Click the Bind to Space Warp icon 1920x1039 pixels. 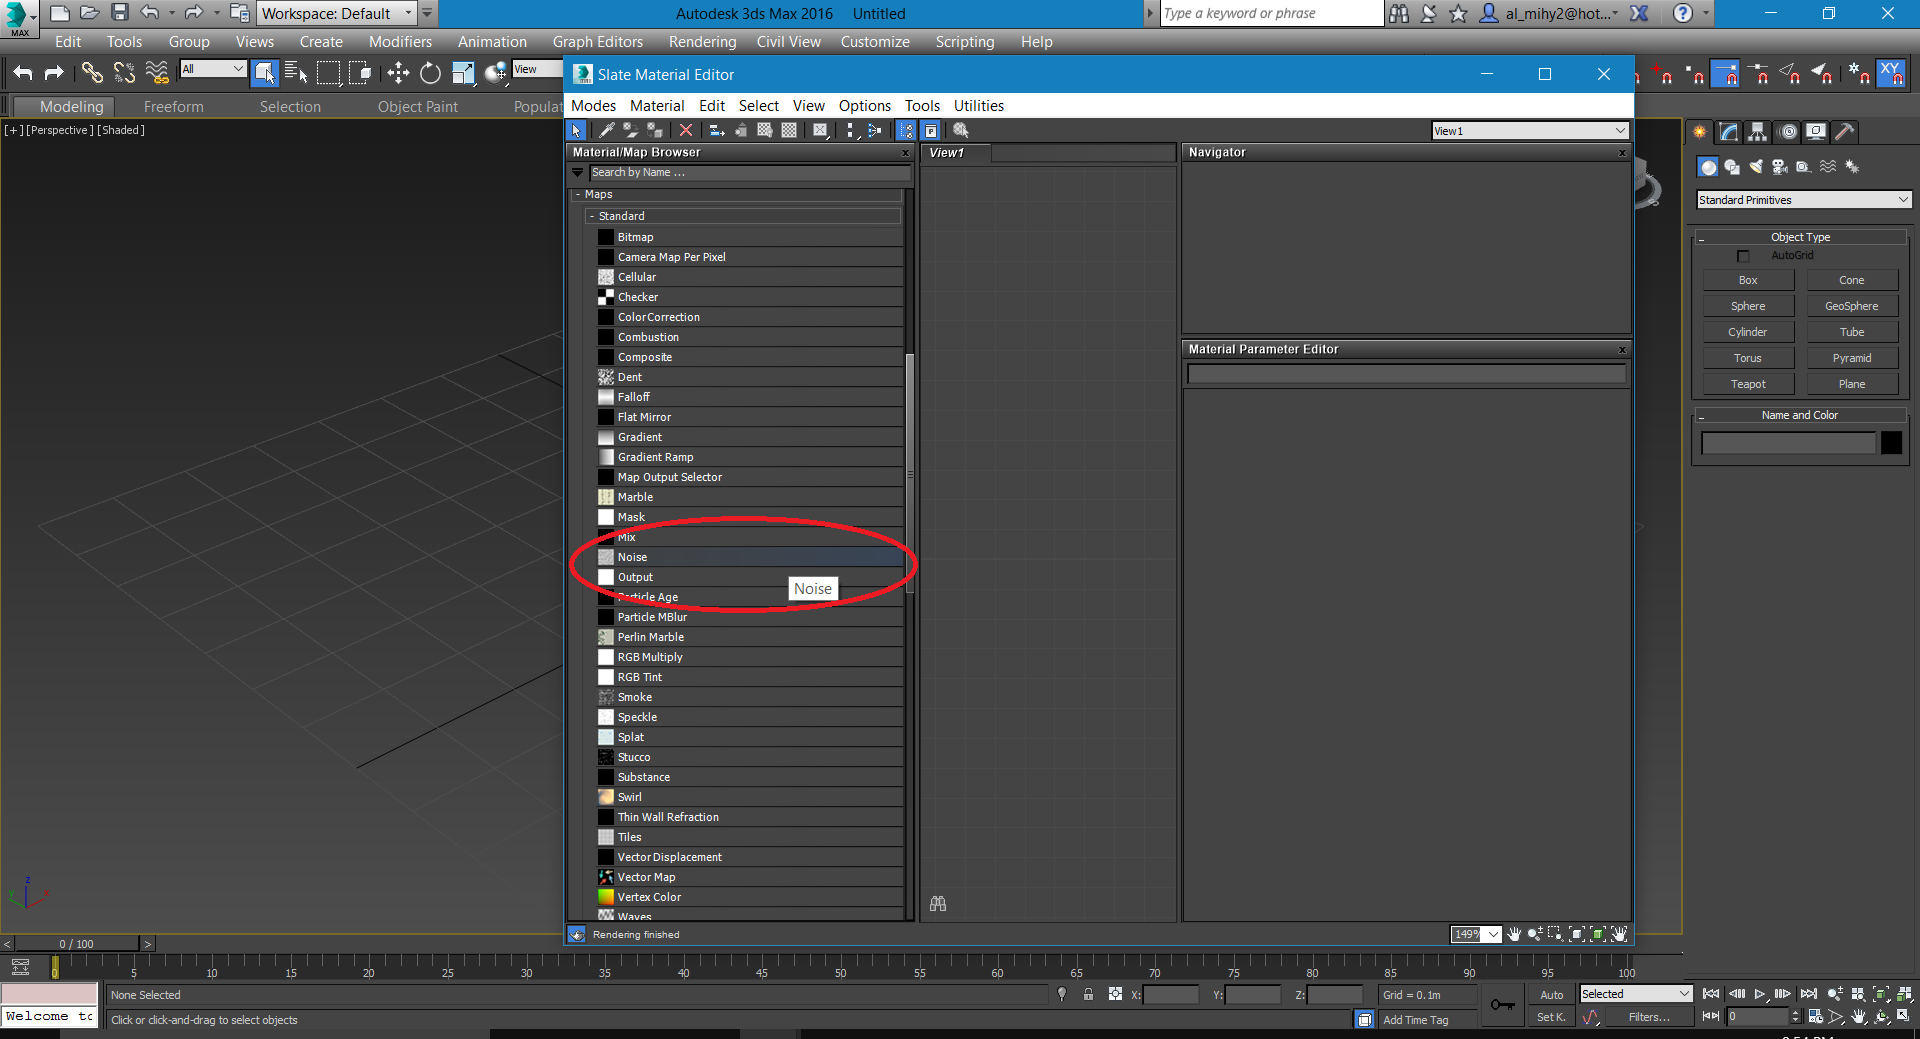157,72
